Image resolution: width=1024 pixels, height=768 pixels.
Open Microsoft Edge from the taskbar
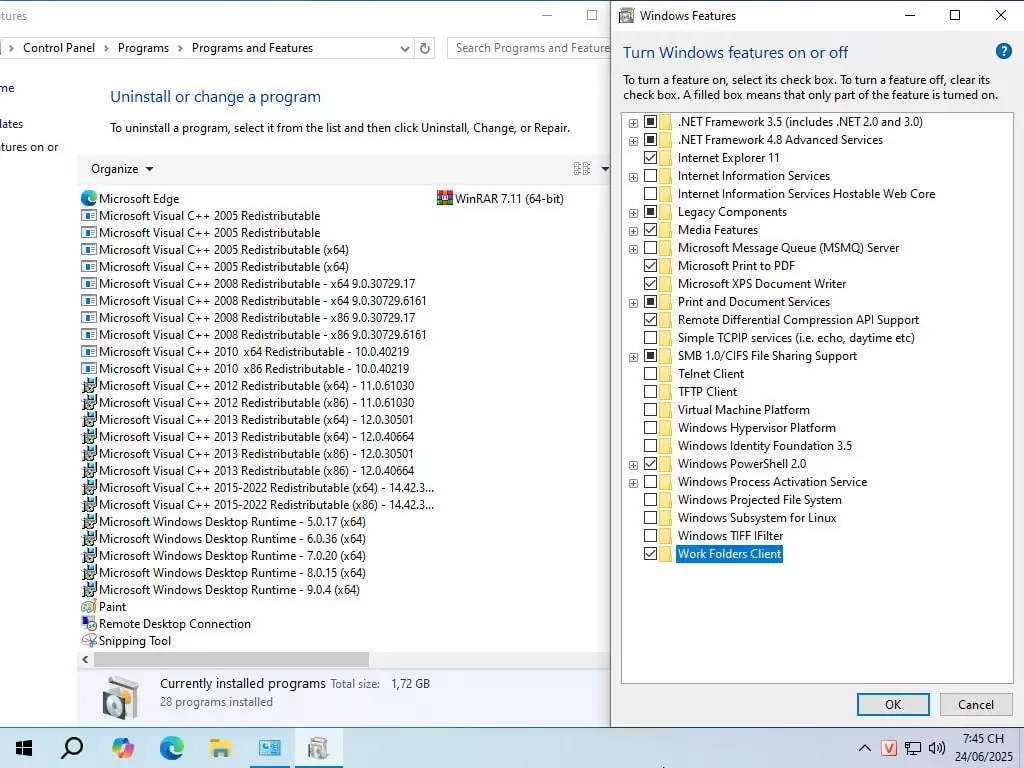171,748
